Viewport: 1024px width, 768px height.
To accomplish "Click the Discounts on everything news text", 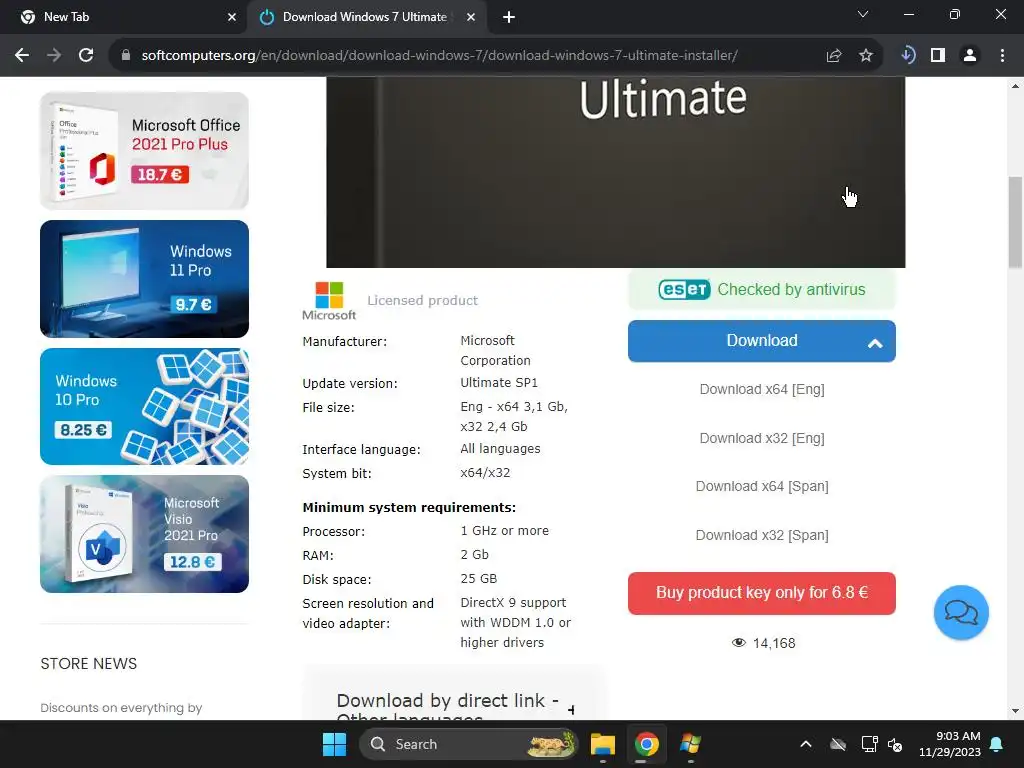I will [121, 708].
